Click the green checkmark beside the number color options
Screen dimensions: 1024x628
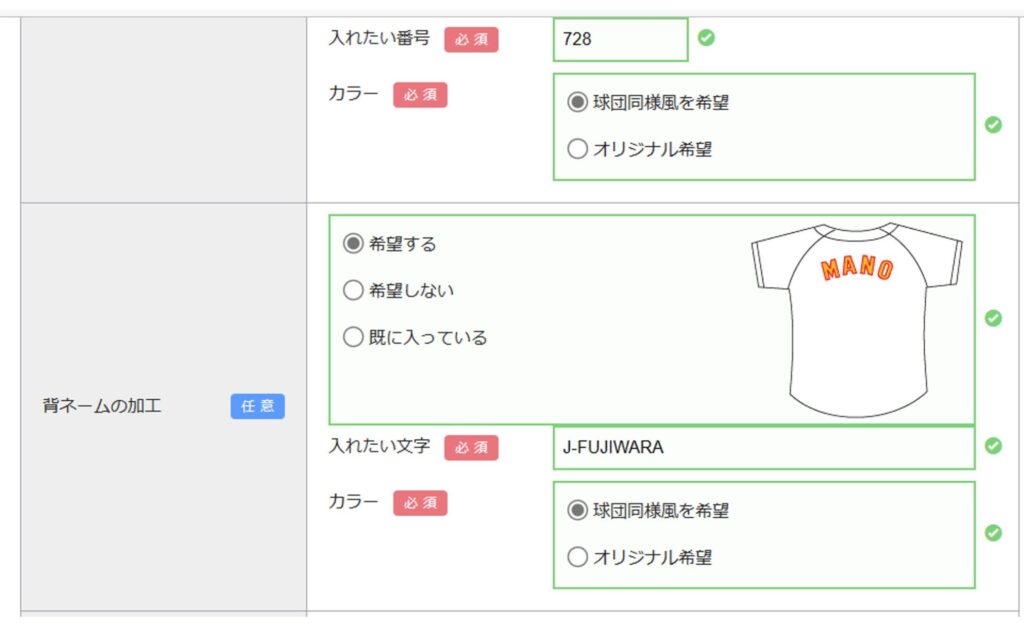pos(993,125)
